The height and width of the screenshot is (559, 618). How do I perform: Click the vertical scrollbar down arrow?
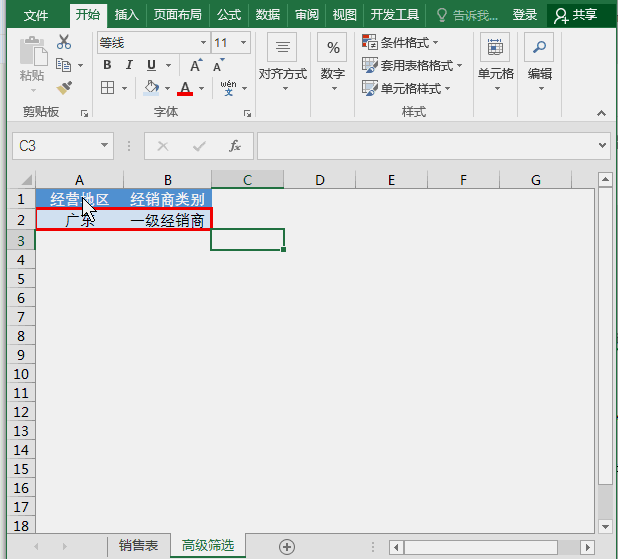pyautogui.click(x=605, y=526)
